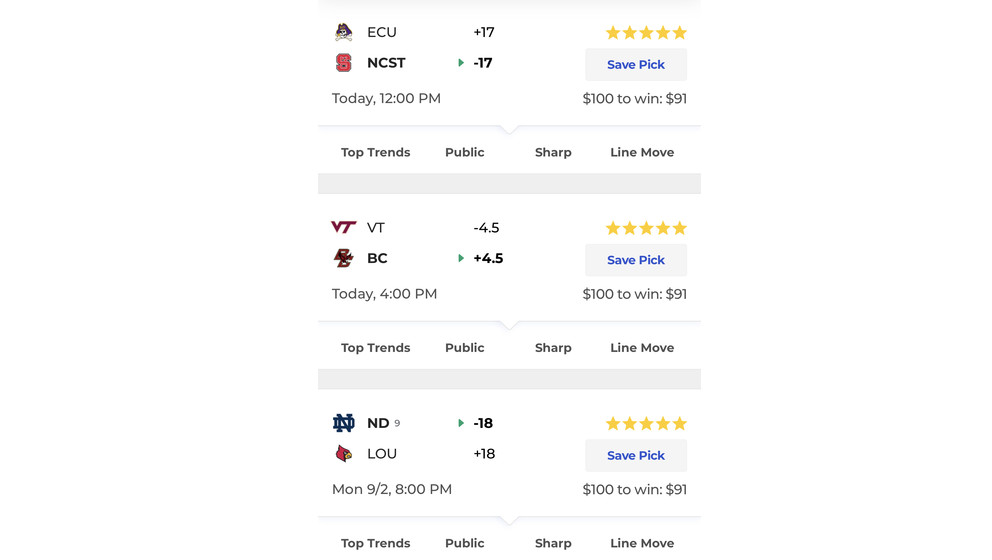This screenshot has width=992, height=560.
Task: Open Line Move tab for ND-LOU game
Action: pos(642,544)
